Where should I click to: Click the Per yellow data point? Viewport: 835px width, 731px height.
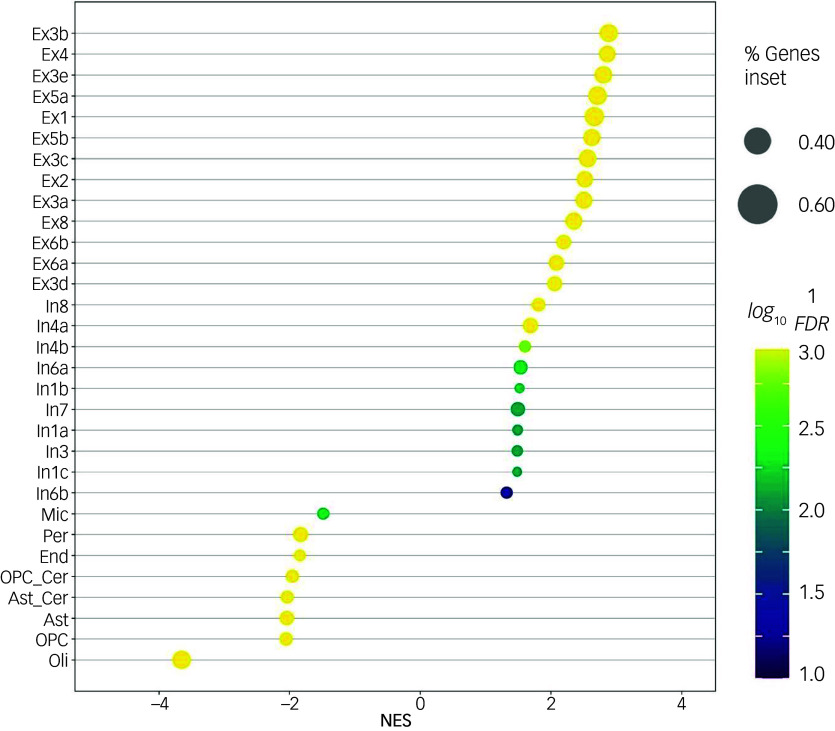300,535
